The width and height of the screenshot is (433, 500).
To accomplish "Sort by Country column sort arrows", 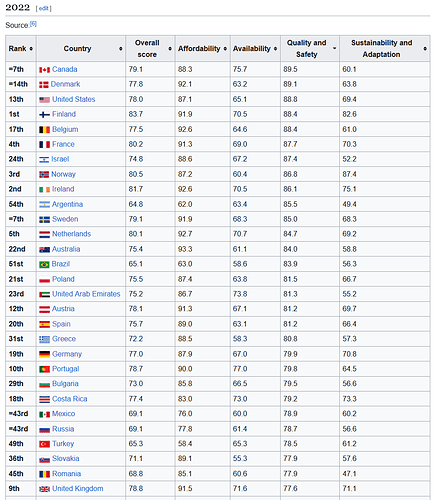I will pyautogui.click(x=121, y=49).
